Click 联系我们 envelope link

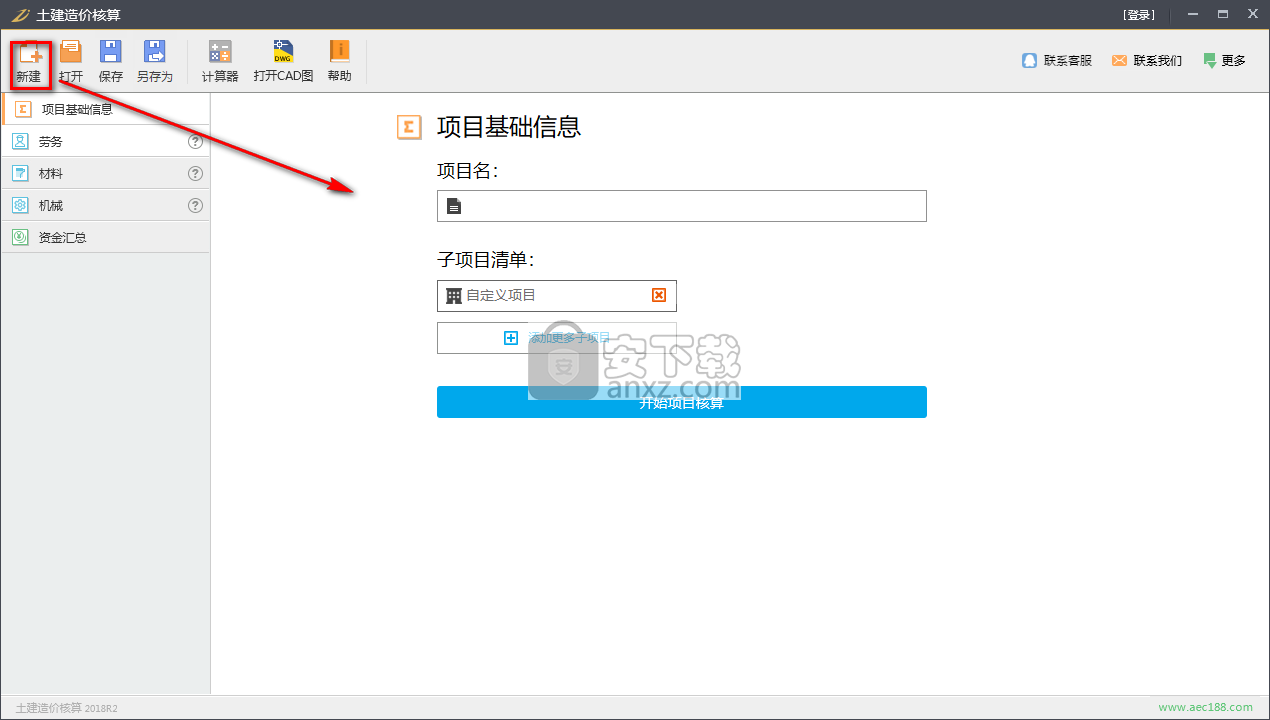1146,61
